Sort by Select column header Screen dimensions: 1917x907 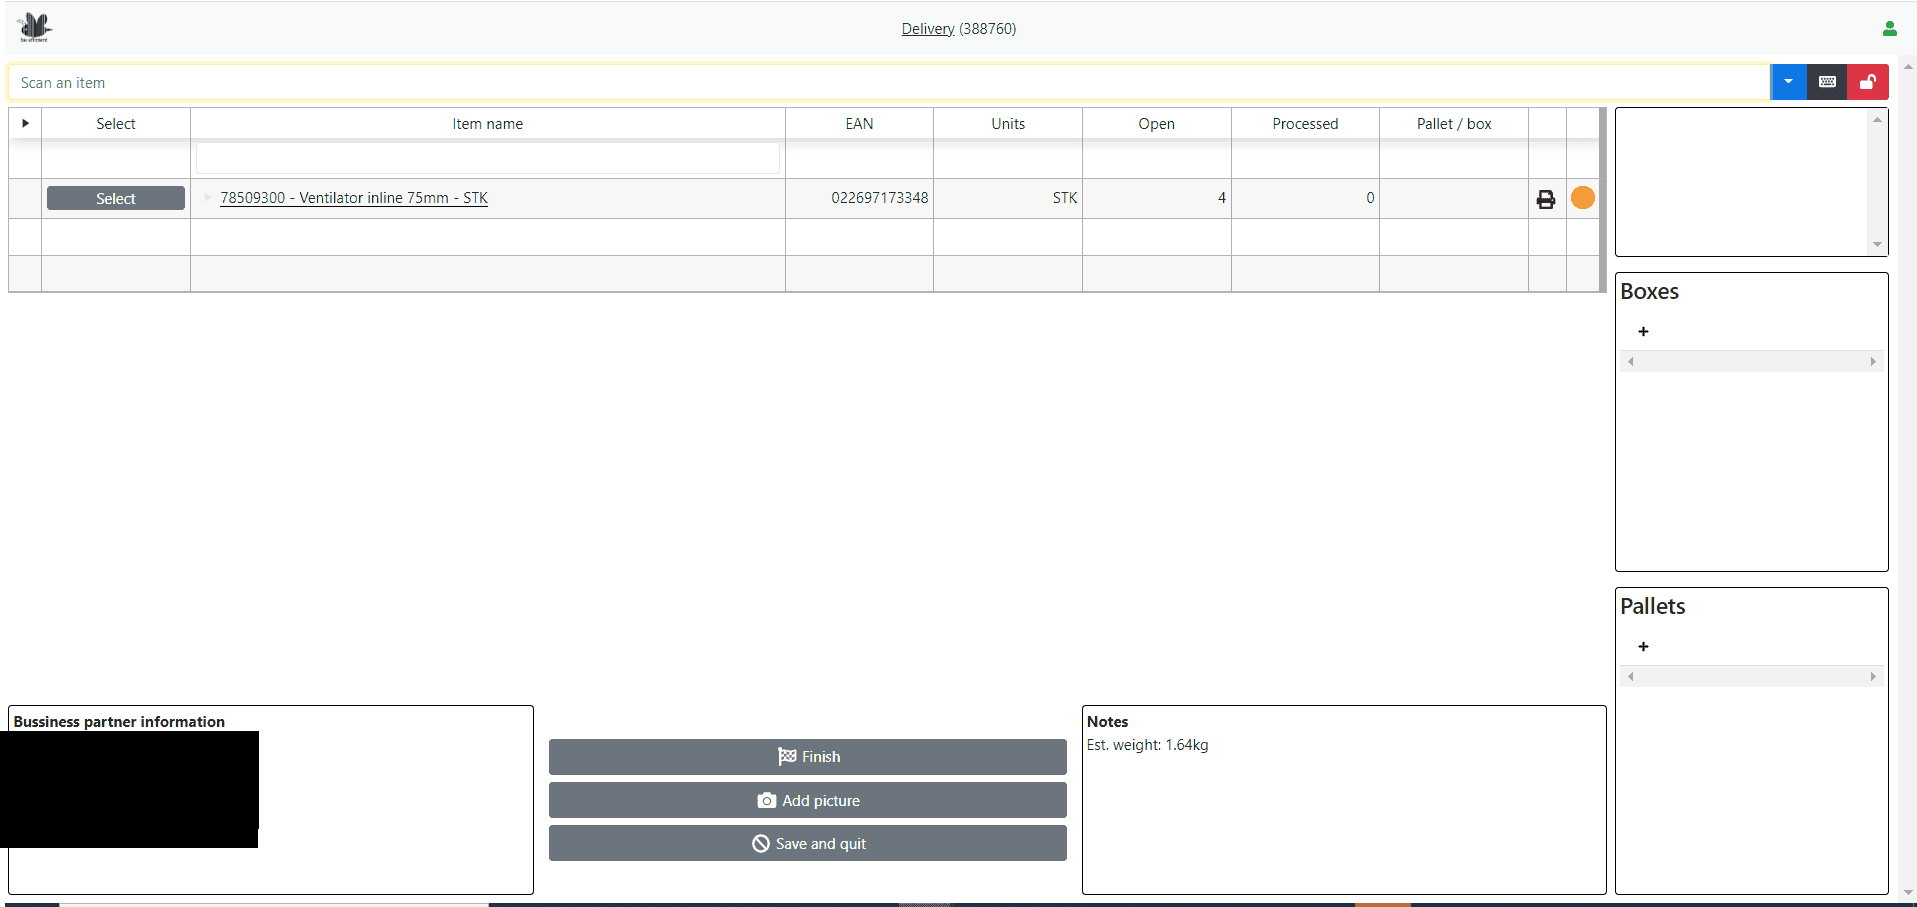pyautogui.click(x=116, y=124)
